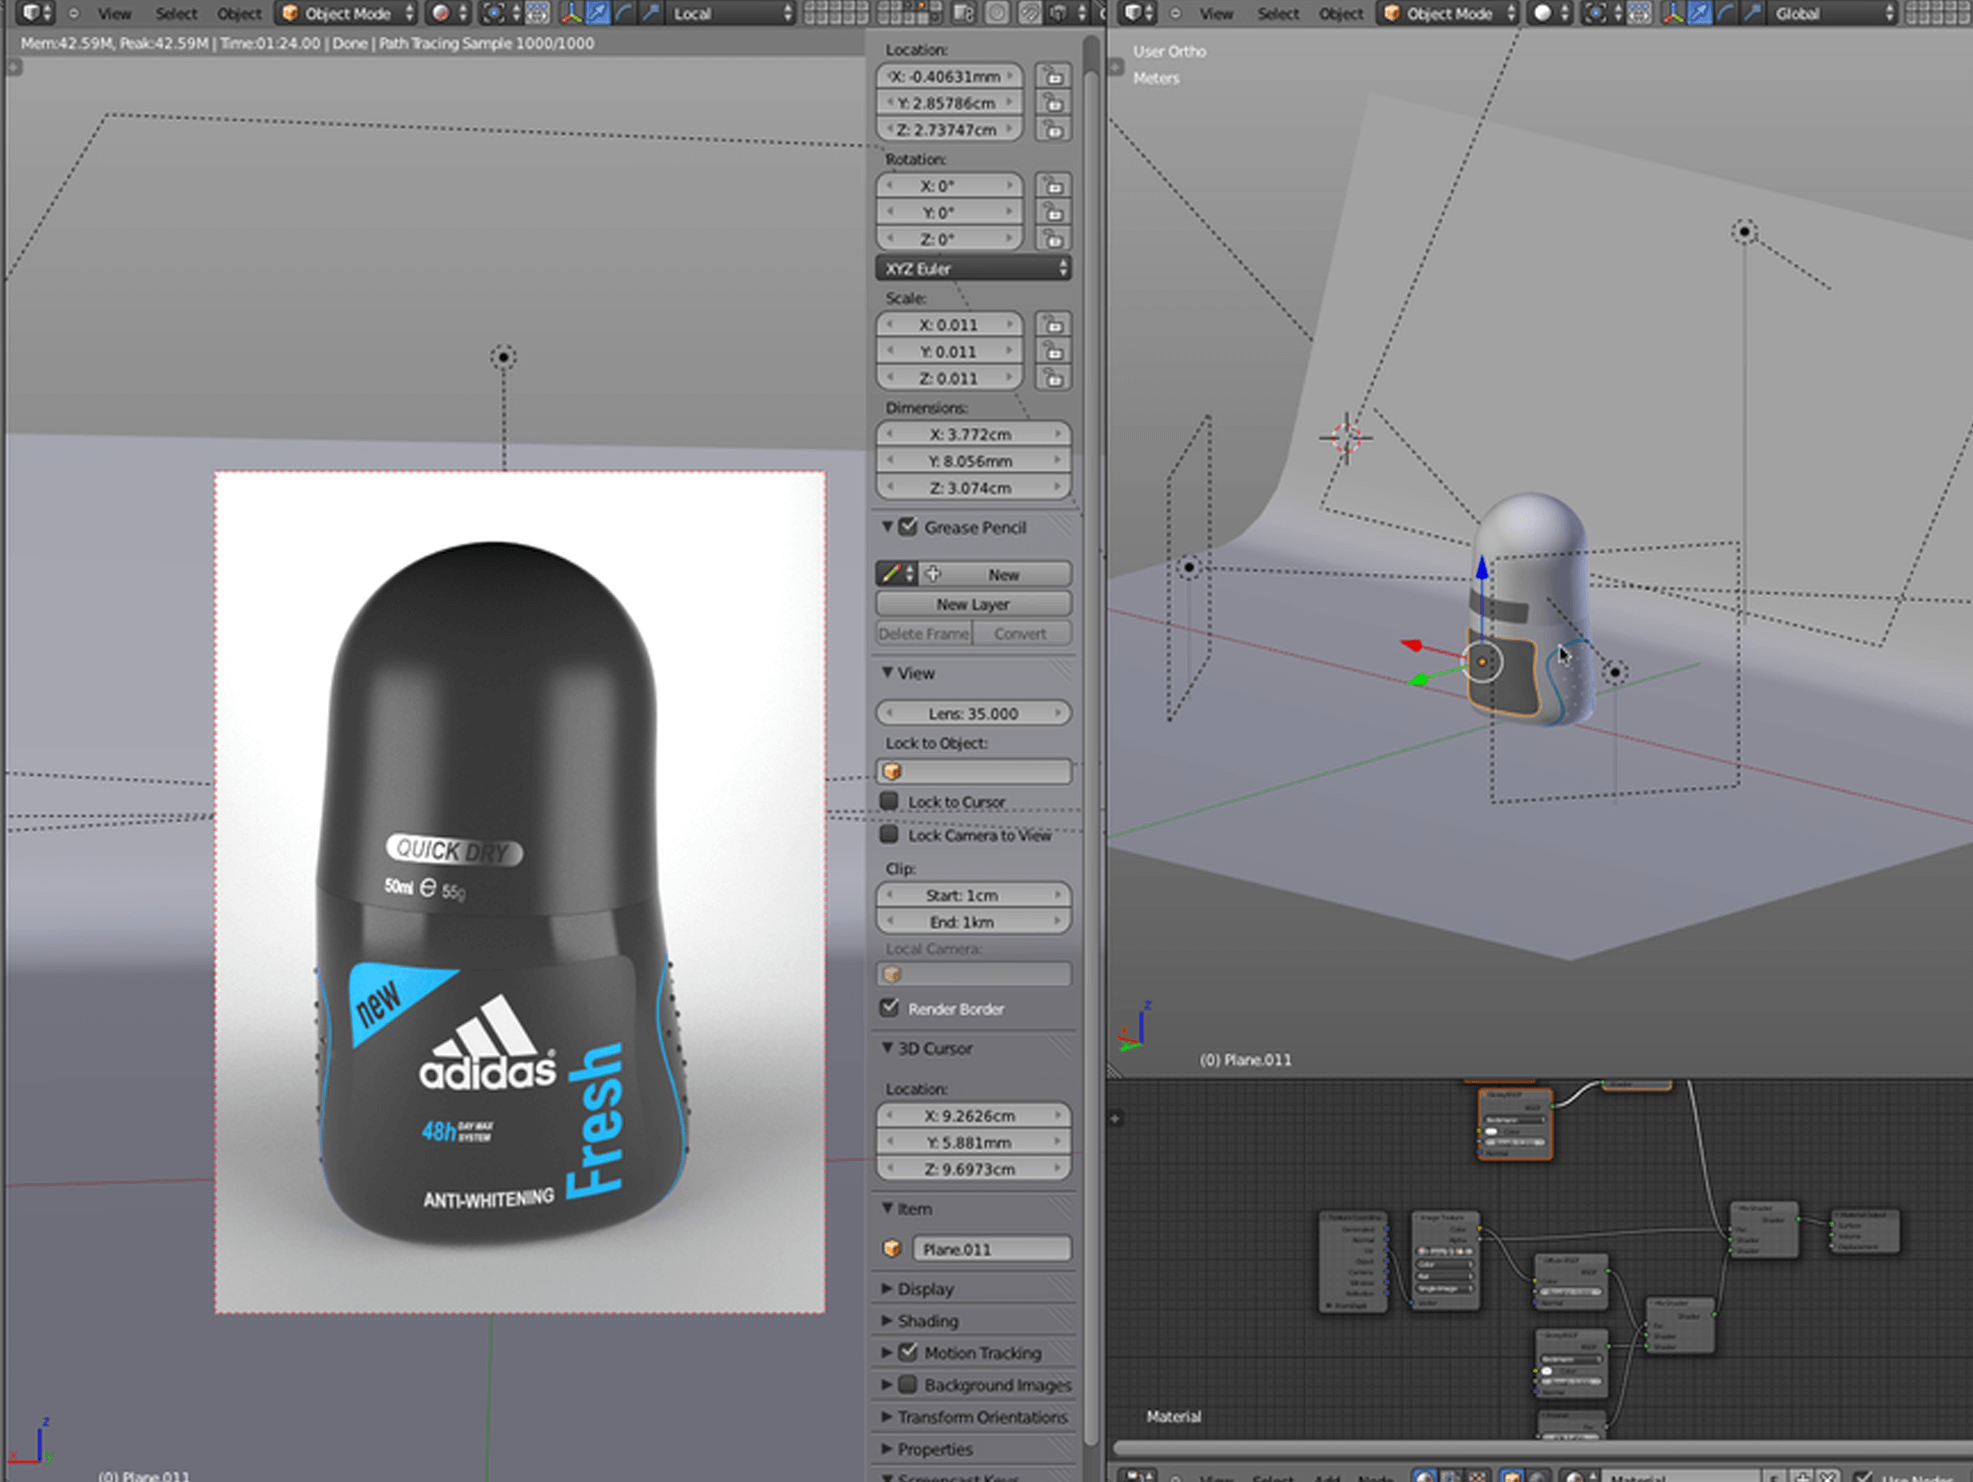Image resolution: width=1973 pixels, height=1482 pixels.
Task: Open pivot point selector in right viewport header
Action: tap(1603, 13)
